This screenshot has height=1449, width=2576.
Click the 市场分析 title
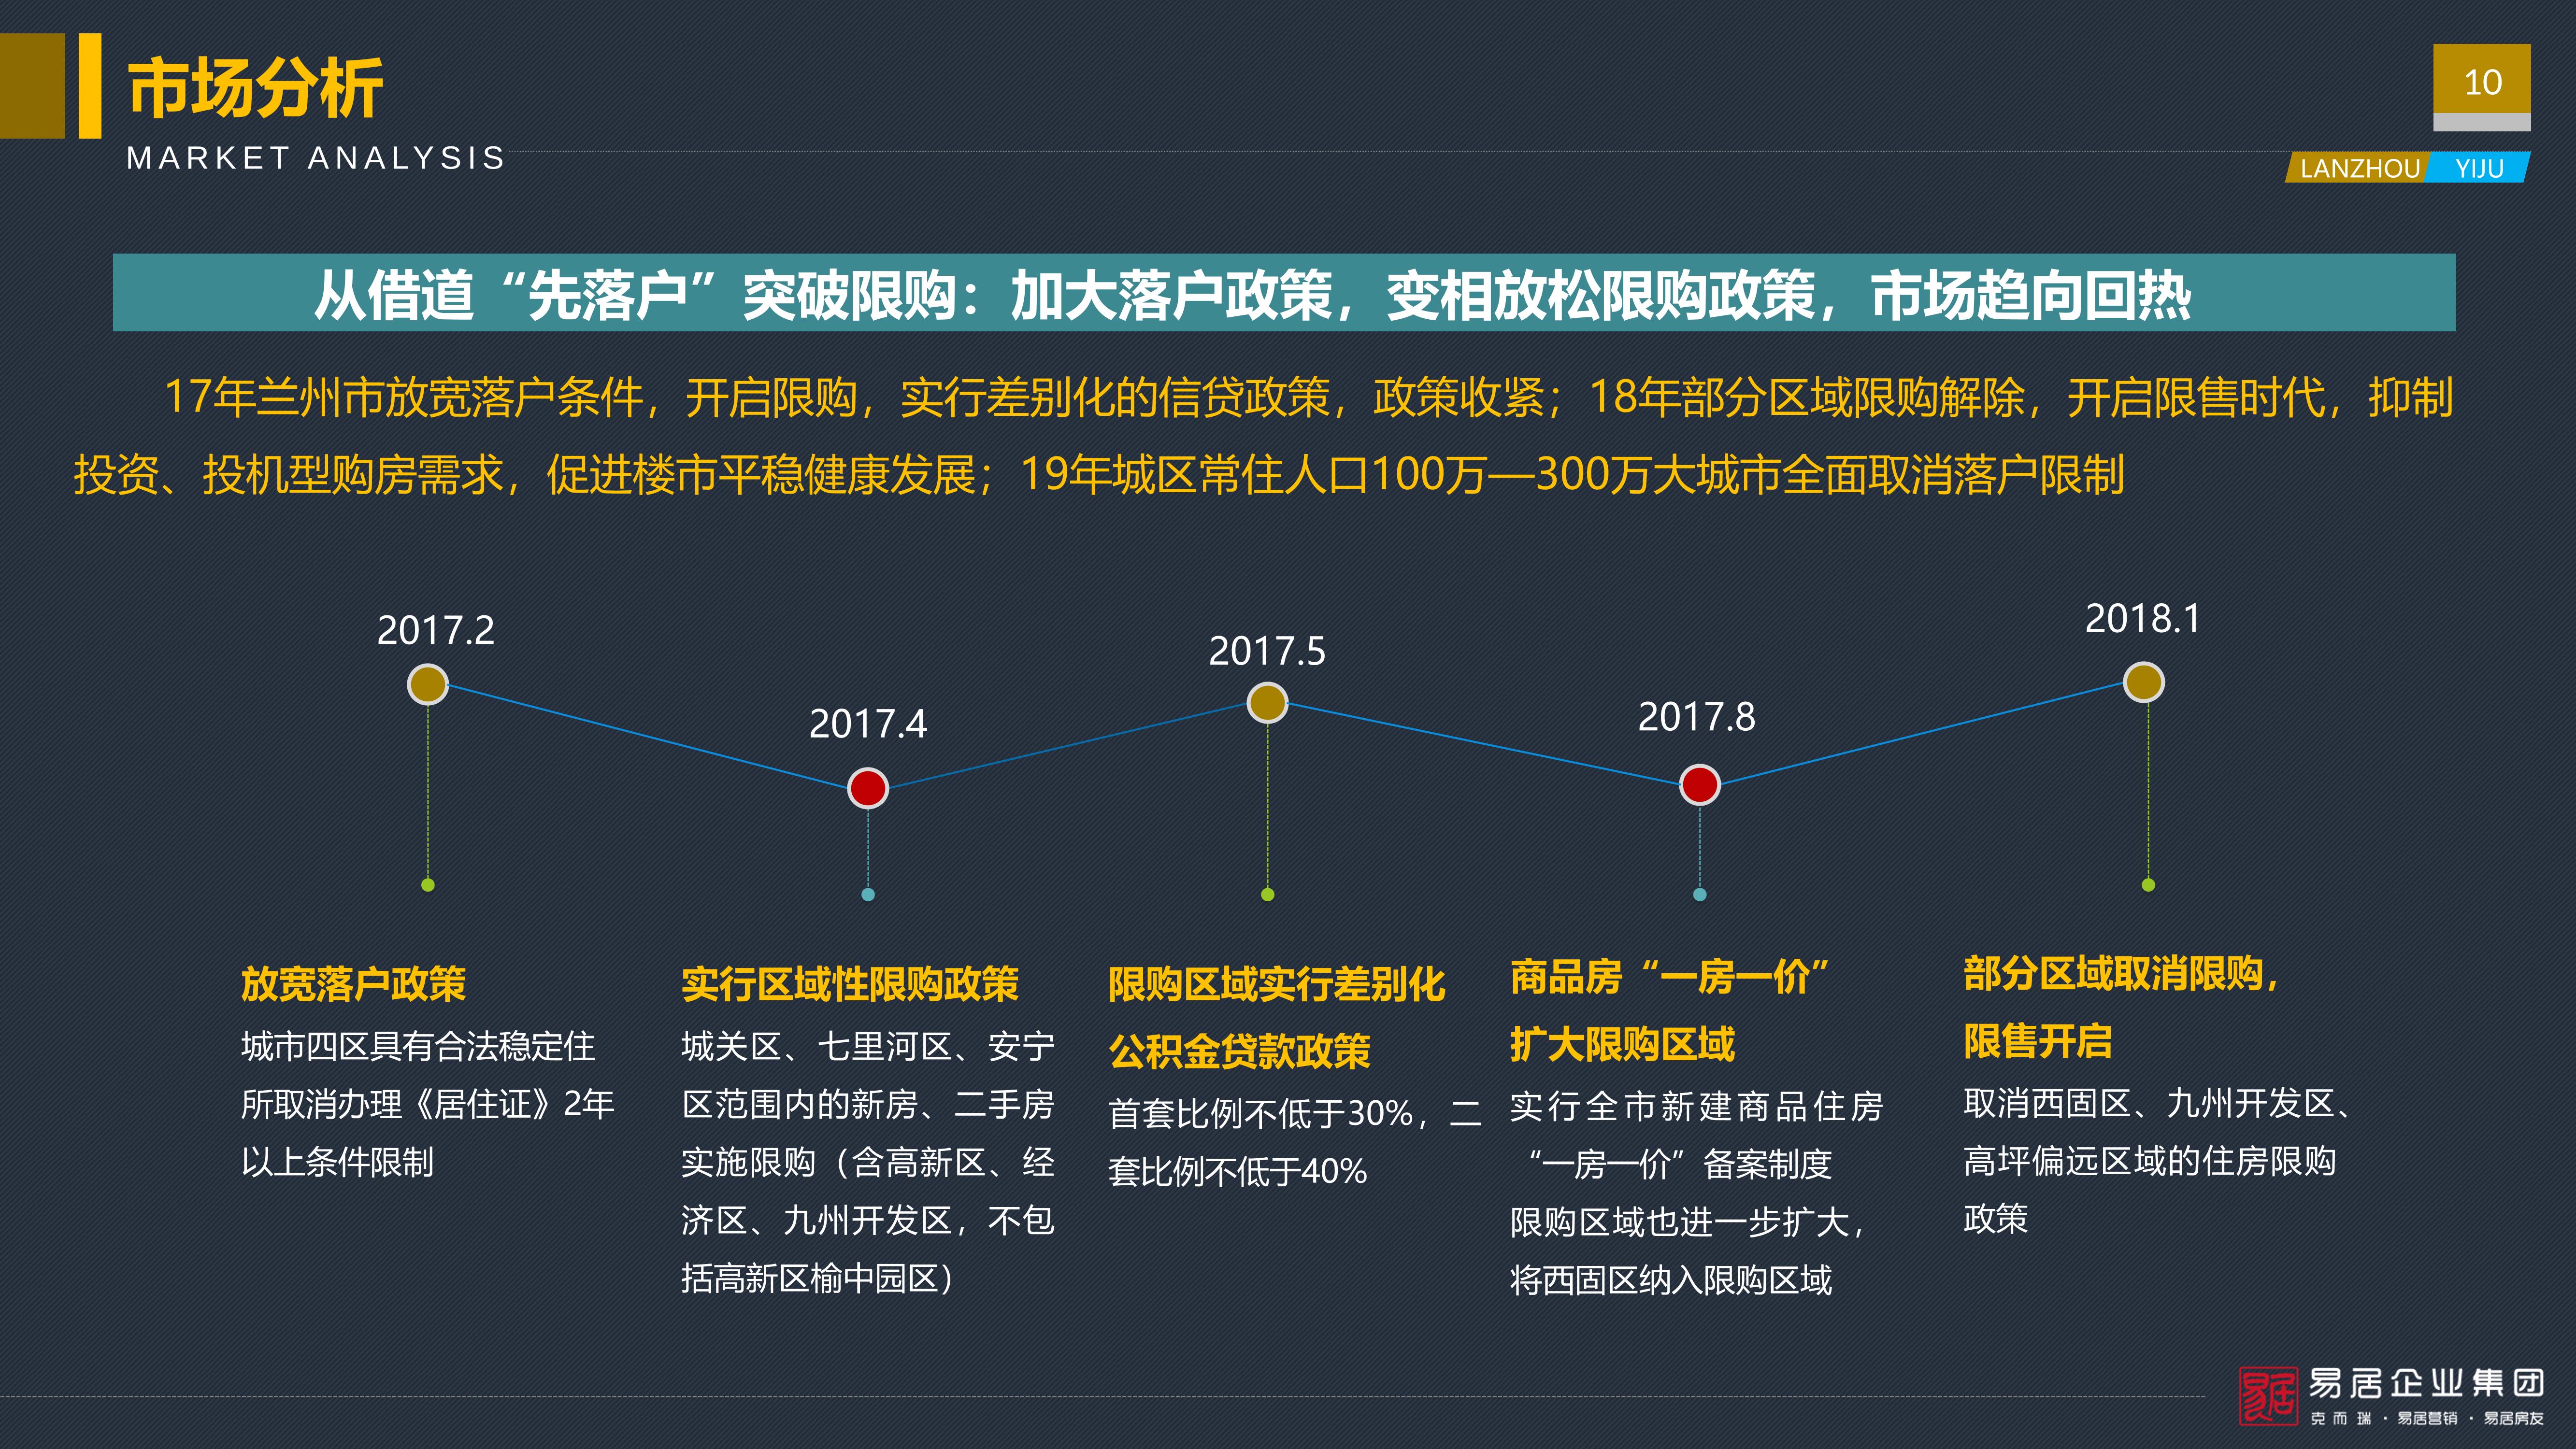255,89
